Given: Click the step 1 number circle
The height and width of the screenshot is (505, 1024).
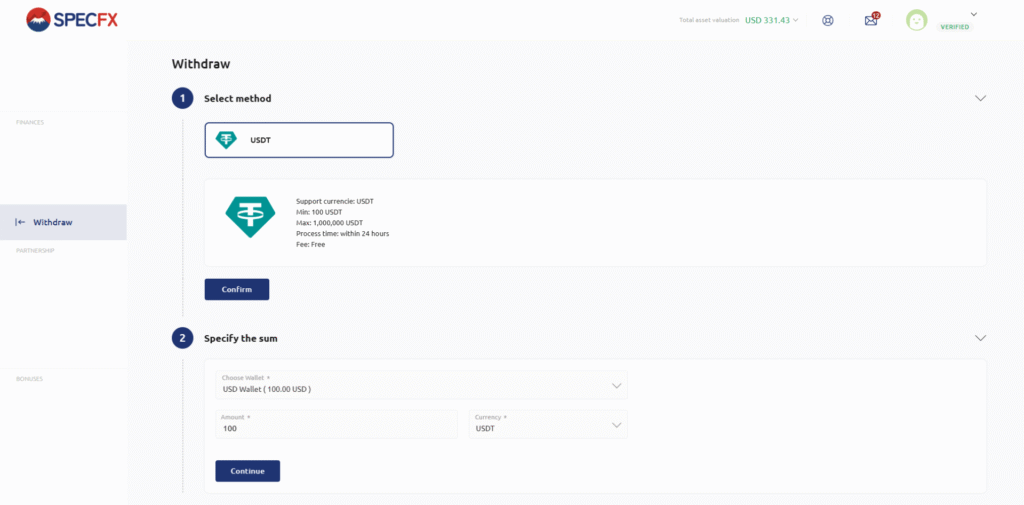Looking at the screenshot, I should pos(182,98).
